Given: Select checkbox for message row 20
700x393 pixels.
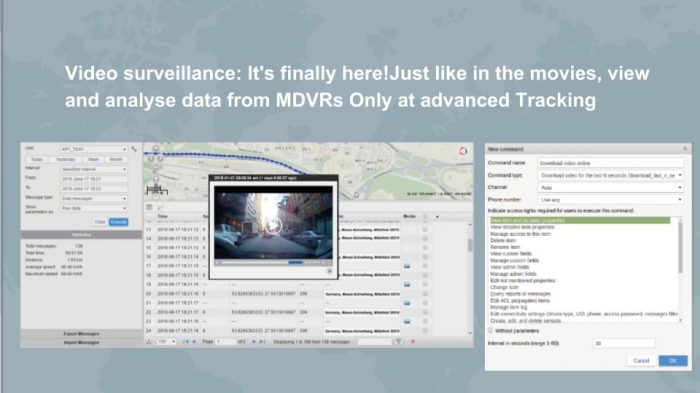Looking at the screenshot, I should 425,294.
